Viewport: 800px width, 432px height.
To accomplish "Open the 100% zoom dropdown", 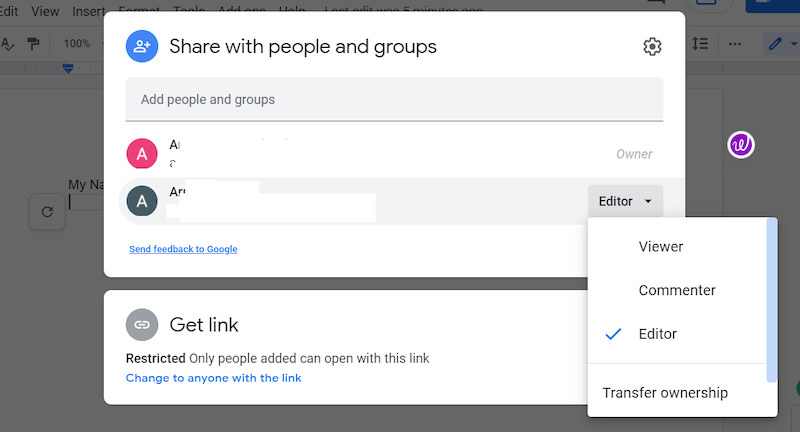I will (x=81, y=44).
